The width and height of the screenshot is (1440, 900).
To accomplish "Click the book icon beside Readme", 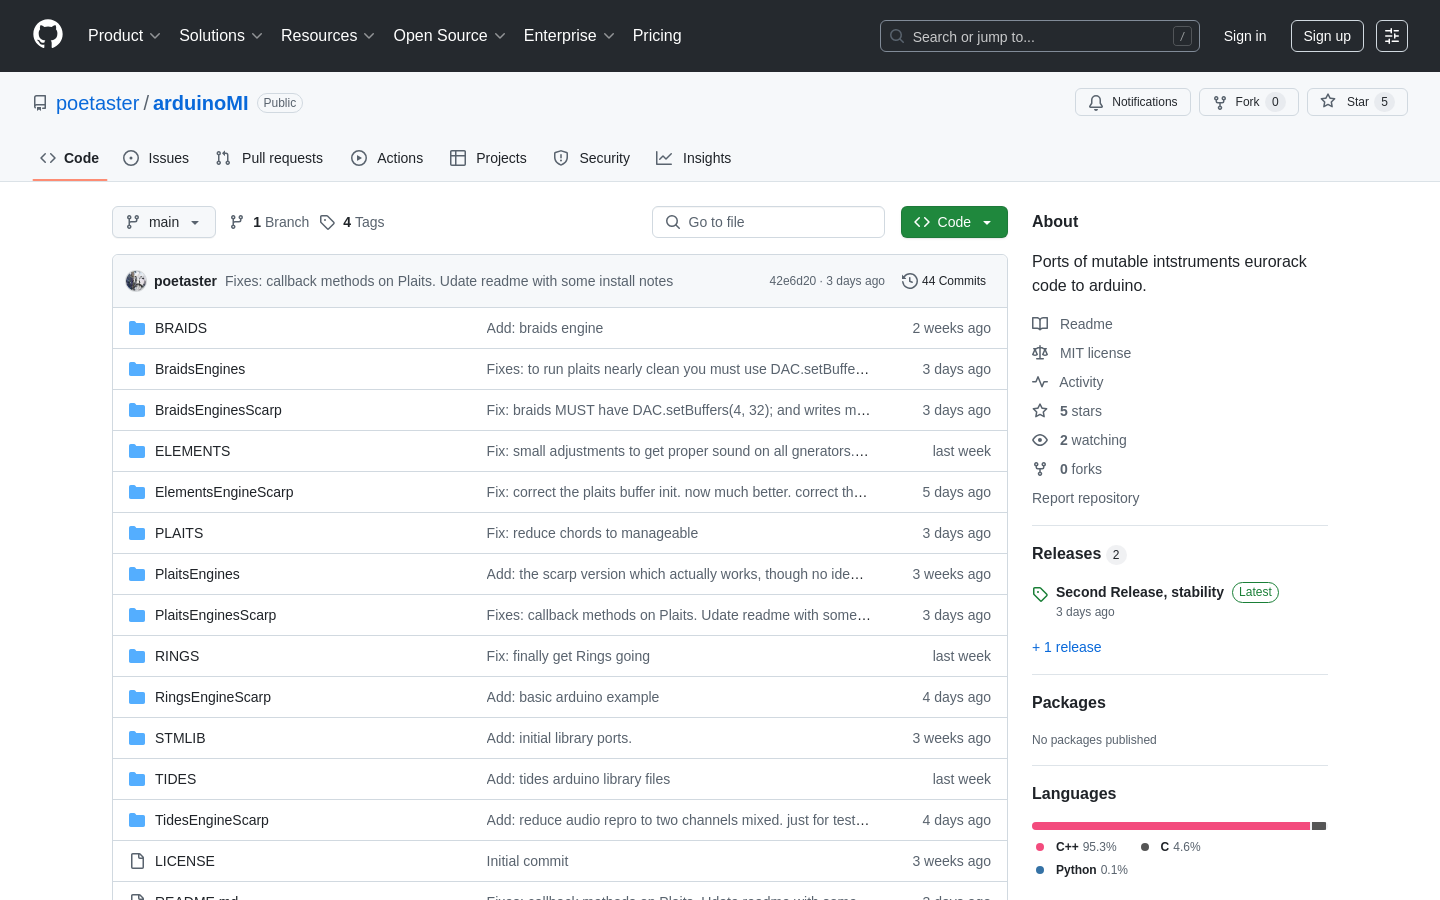I will [x=1040, y=324].
